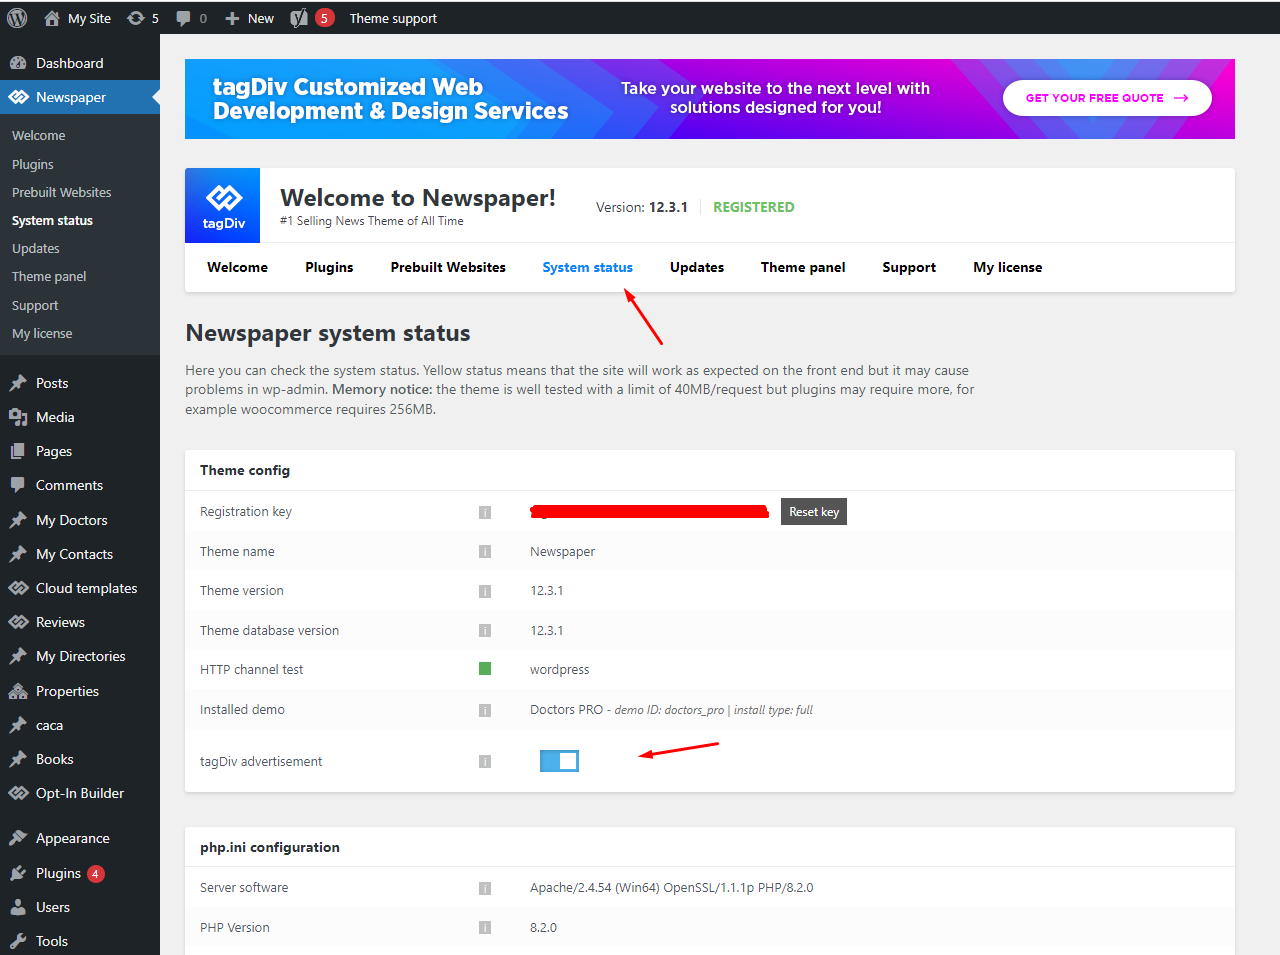
Task: Click the My Doctors pin icon
Action: 18,520
